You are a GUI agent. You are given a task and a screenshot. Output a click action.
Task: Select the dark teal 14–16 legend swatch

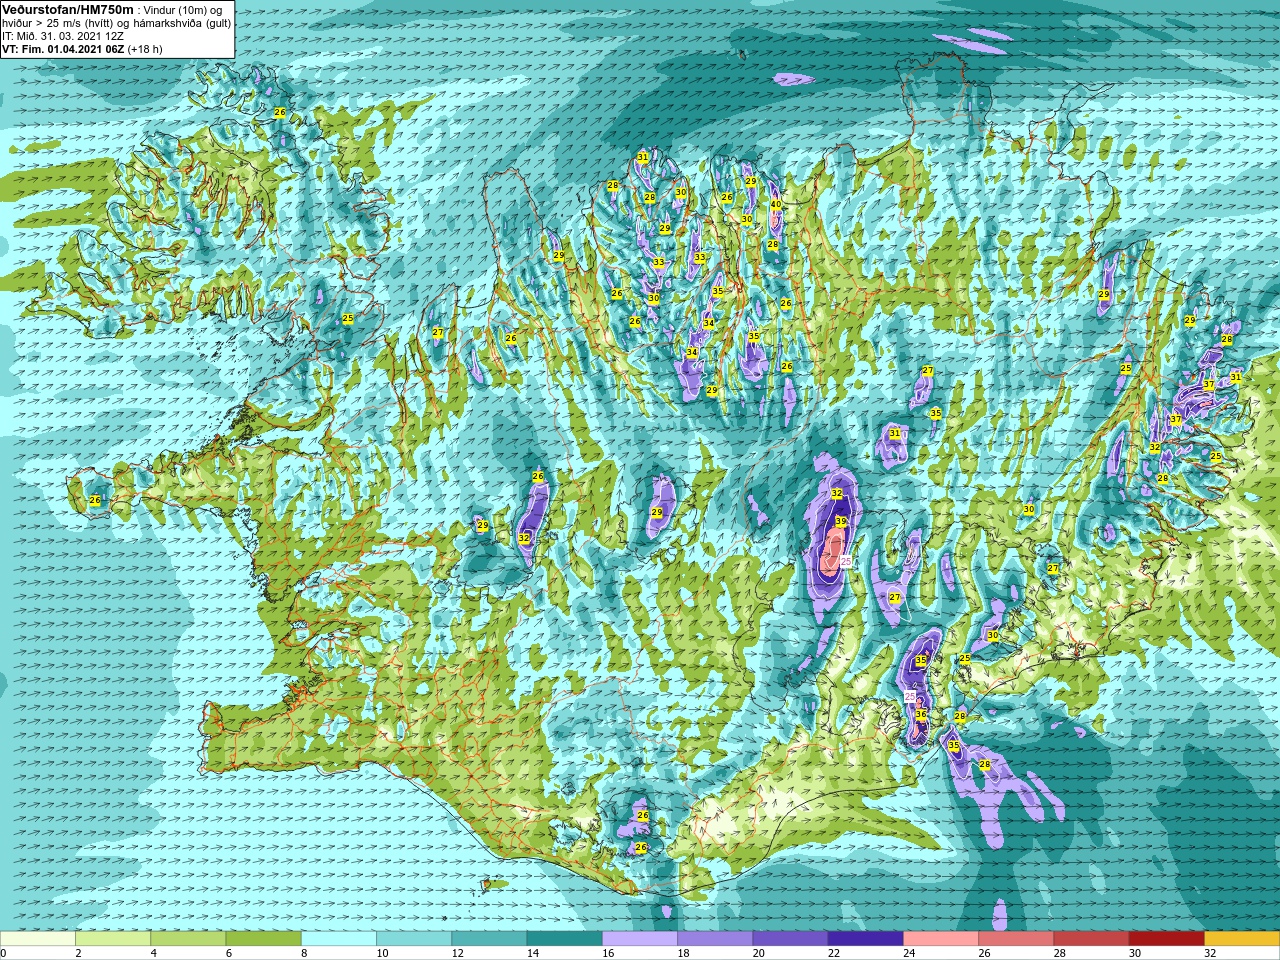(x=564, y=939)
